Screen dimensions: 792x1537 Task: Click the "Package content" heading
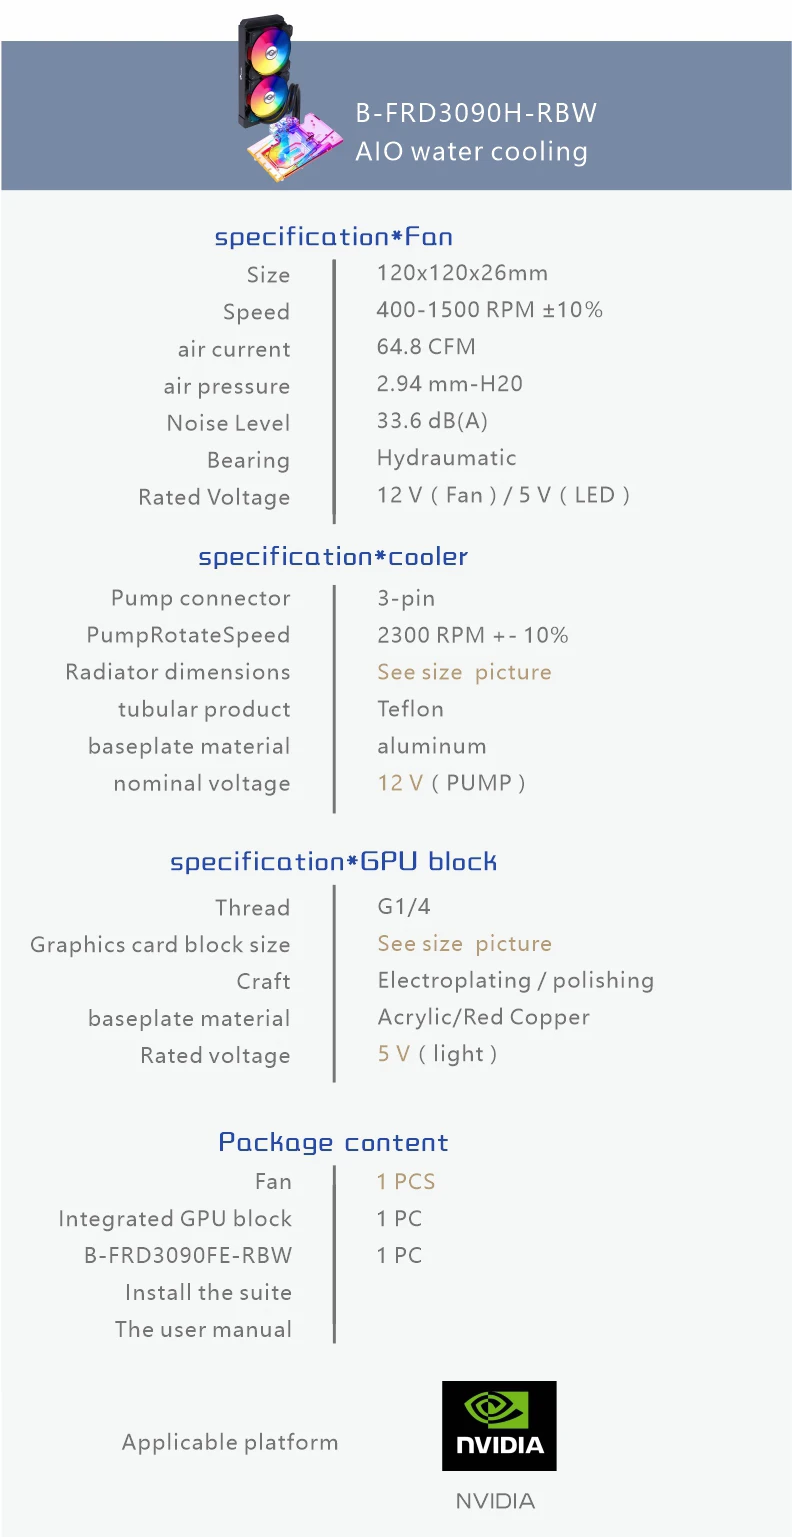333,1142
